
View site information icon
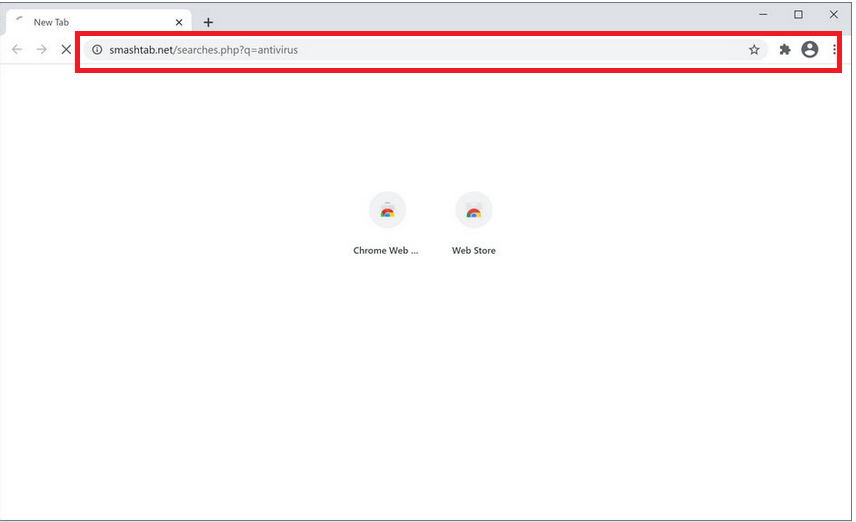pos(97,50)
